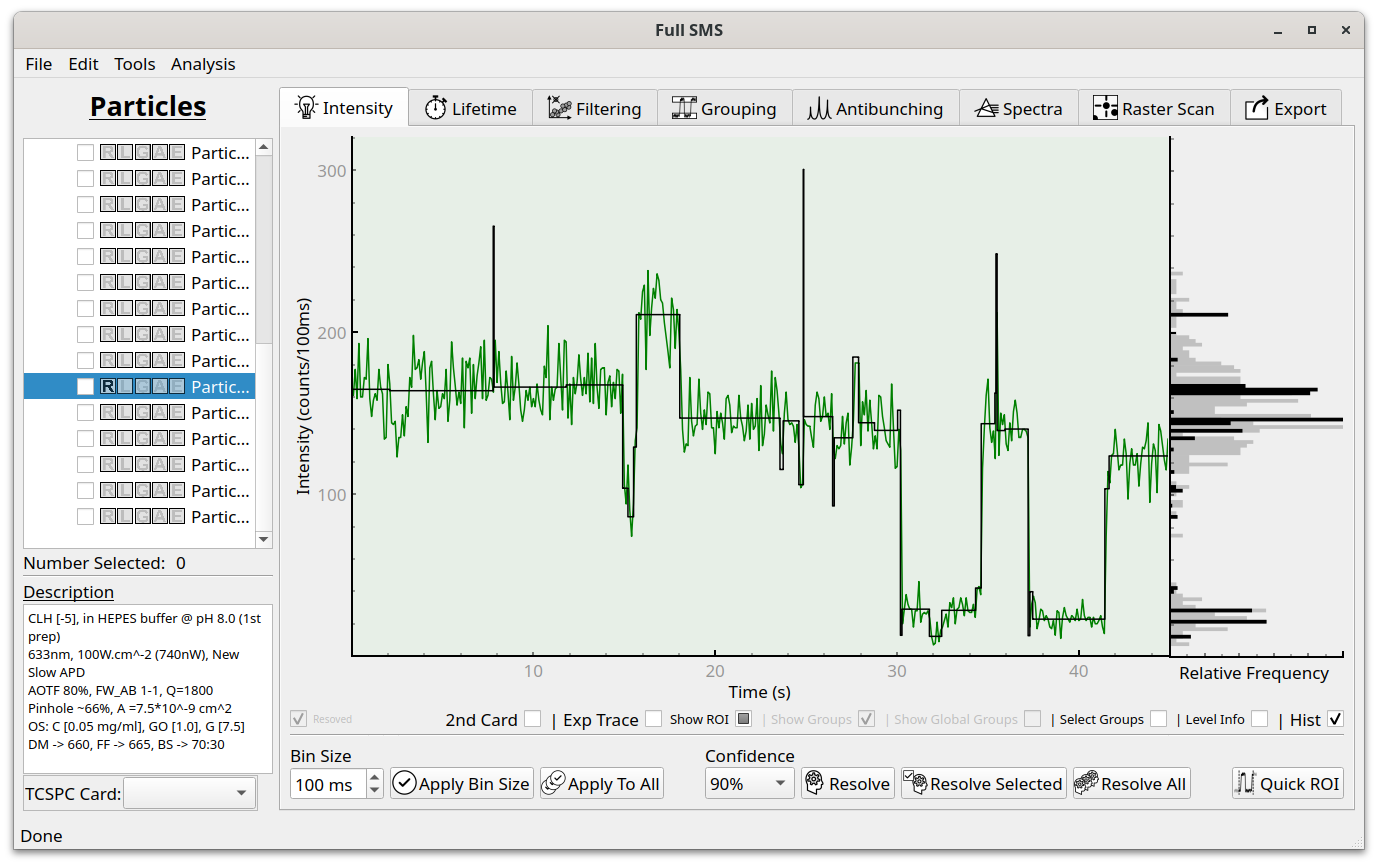Image resolution: width=1378 pixels, height=866 pixels.
Task: Open the Tools menu
Action: pos(135,64)
